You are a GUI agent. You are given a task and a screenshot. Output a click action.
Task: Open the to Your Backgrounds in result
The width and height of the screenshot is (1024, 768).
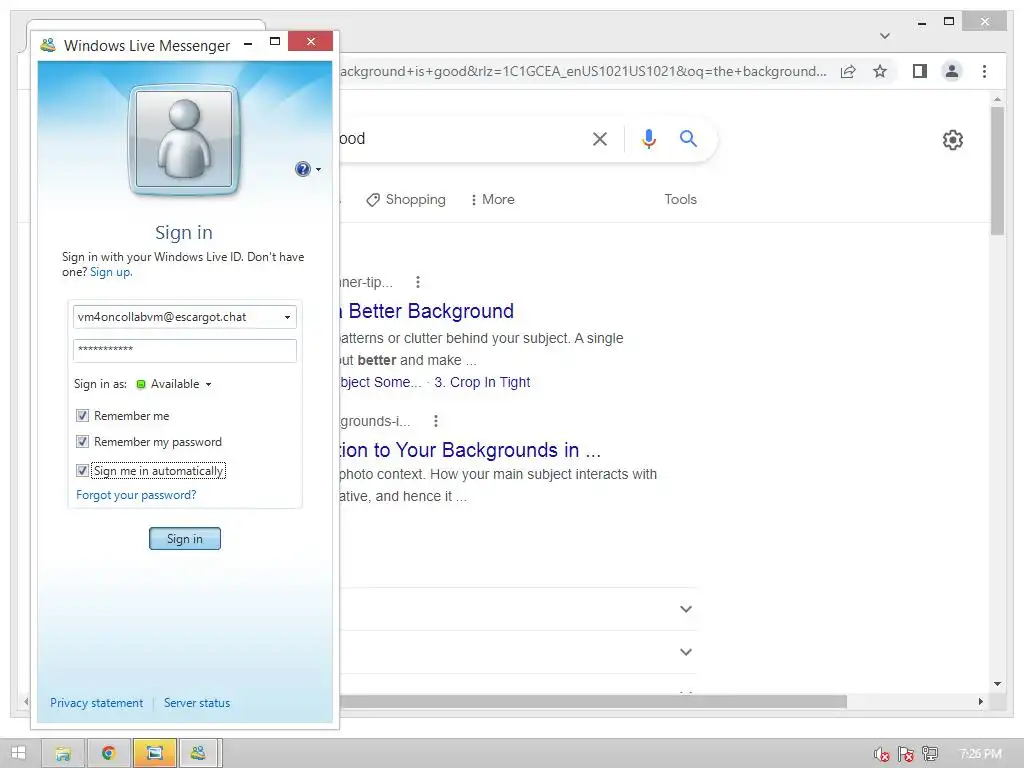click(x=470, y=450)
